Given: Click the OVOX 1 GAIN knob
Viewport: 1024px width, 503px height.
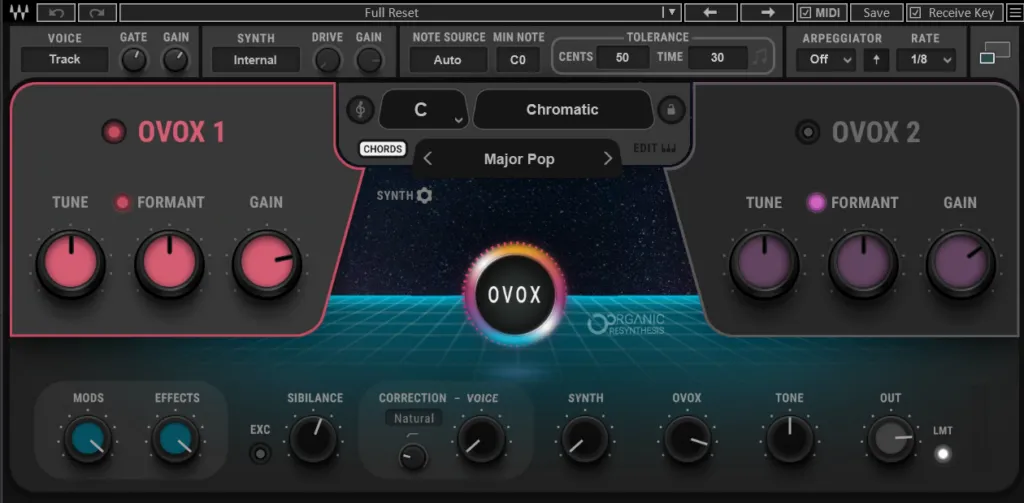Looking at the screenshot, I should [266, 264].
